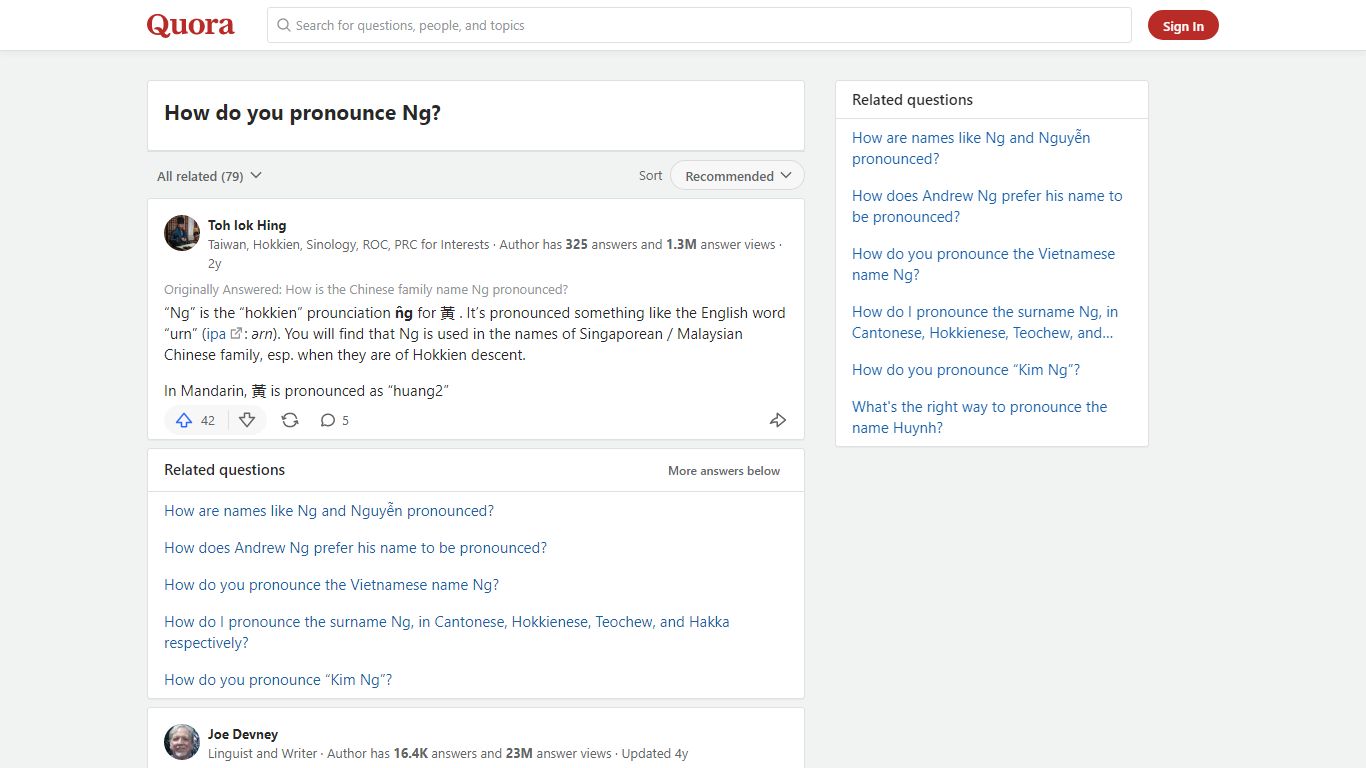Screen dimensions: 1366x768
Task: Open main-column link about "Kim Ng"
Action: point(278,680)
